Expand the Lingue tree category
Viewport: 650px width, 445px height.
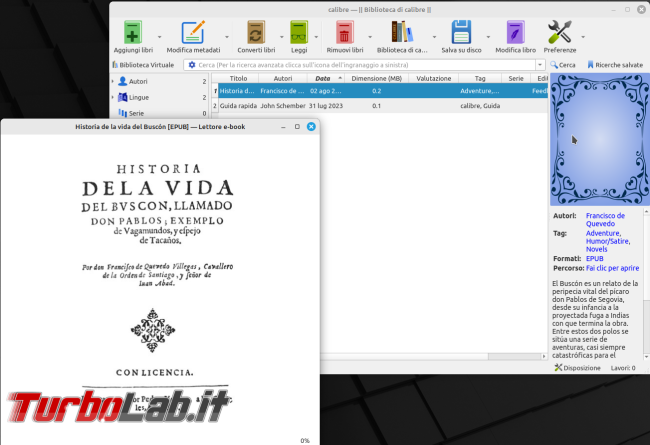113,97
